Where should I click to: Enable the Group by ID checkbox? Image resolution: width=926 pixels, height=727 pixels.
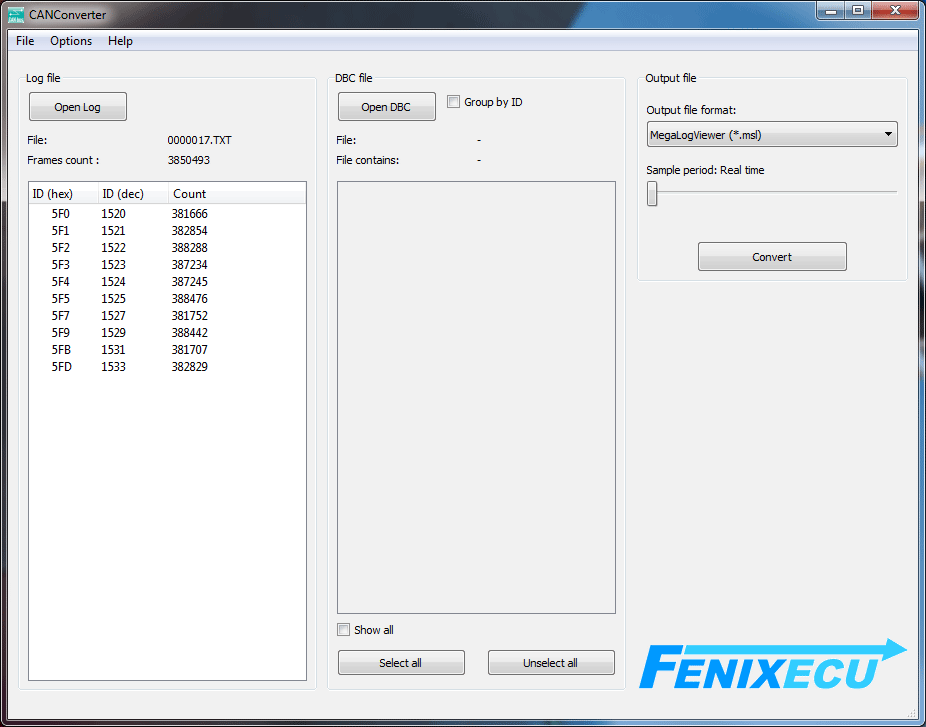454,102
